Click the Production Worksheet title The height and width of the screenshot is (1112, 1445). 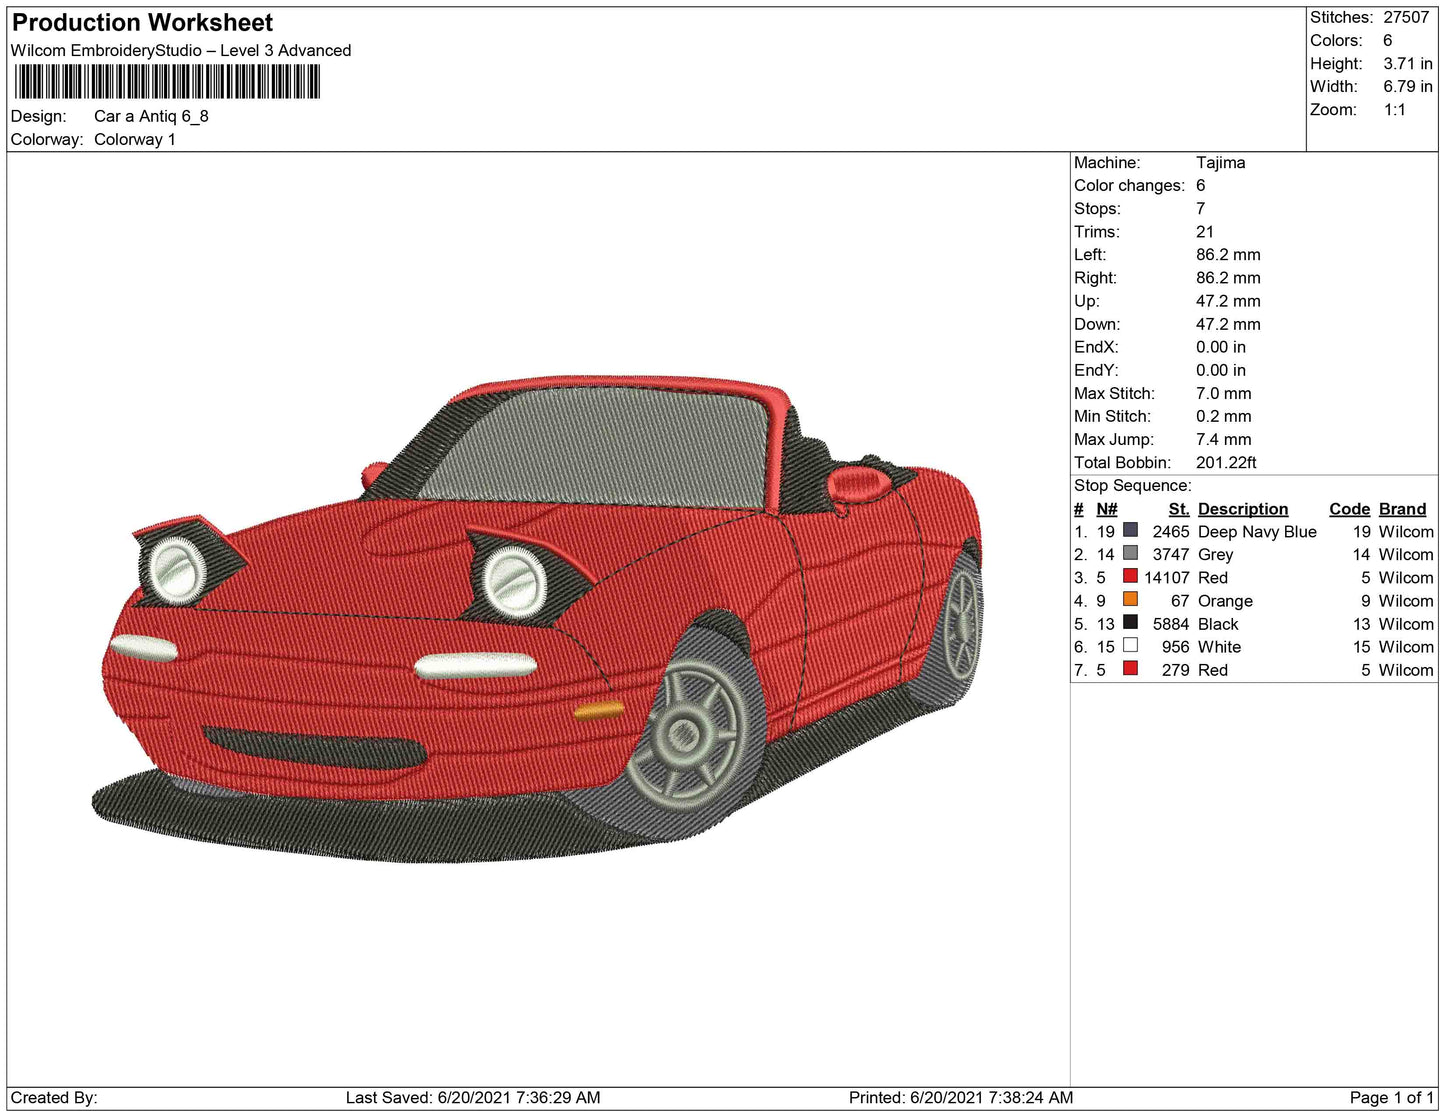click(x=142, y=22)
